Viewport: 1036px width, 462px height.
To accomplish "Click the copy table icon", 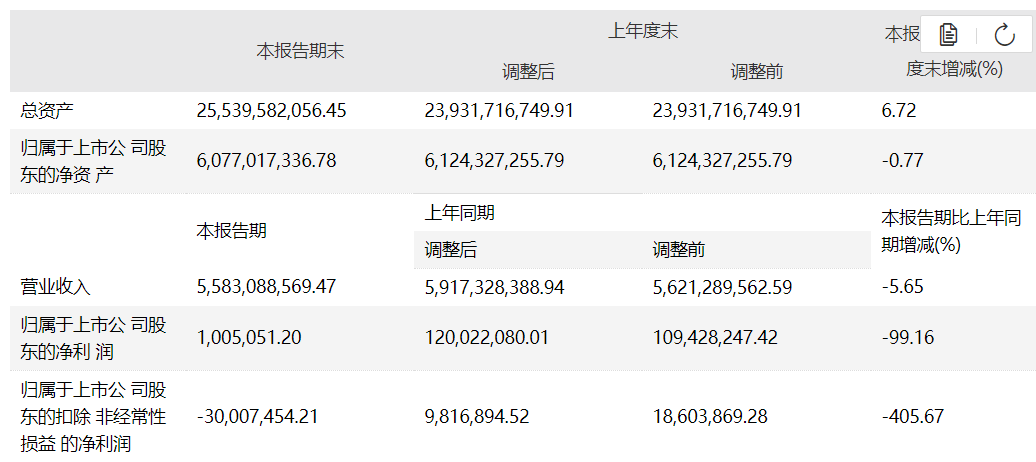I will (x=948, y=35).
